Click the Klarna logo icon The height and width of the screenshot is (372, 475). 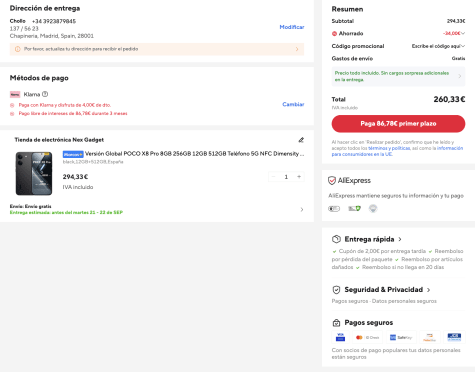point(15,94)
